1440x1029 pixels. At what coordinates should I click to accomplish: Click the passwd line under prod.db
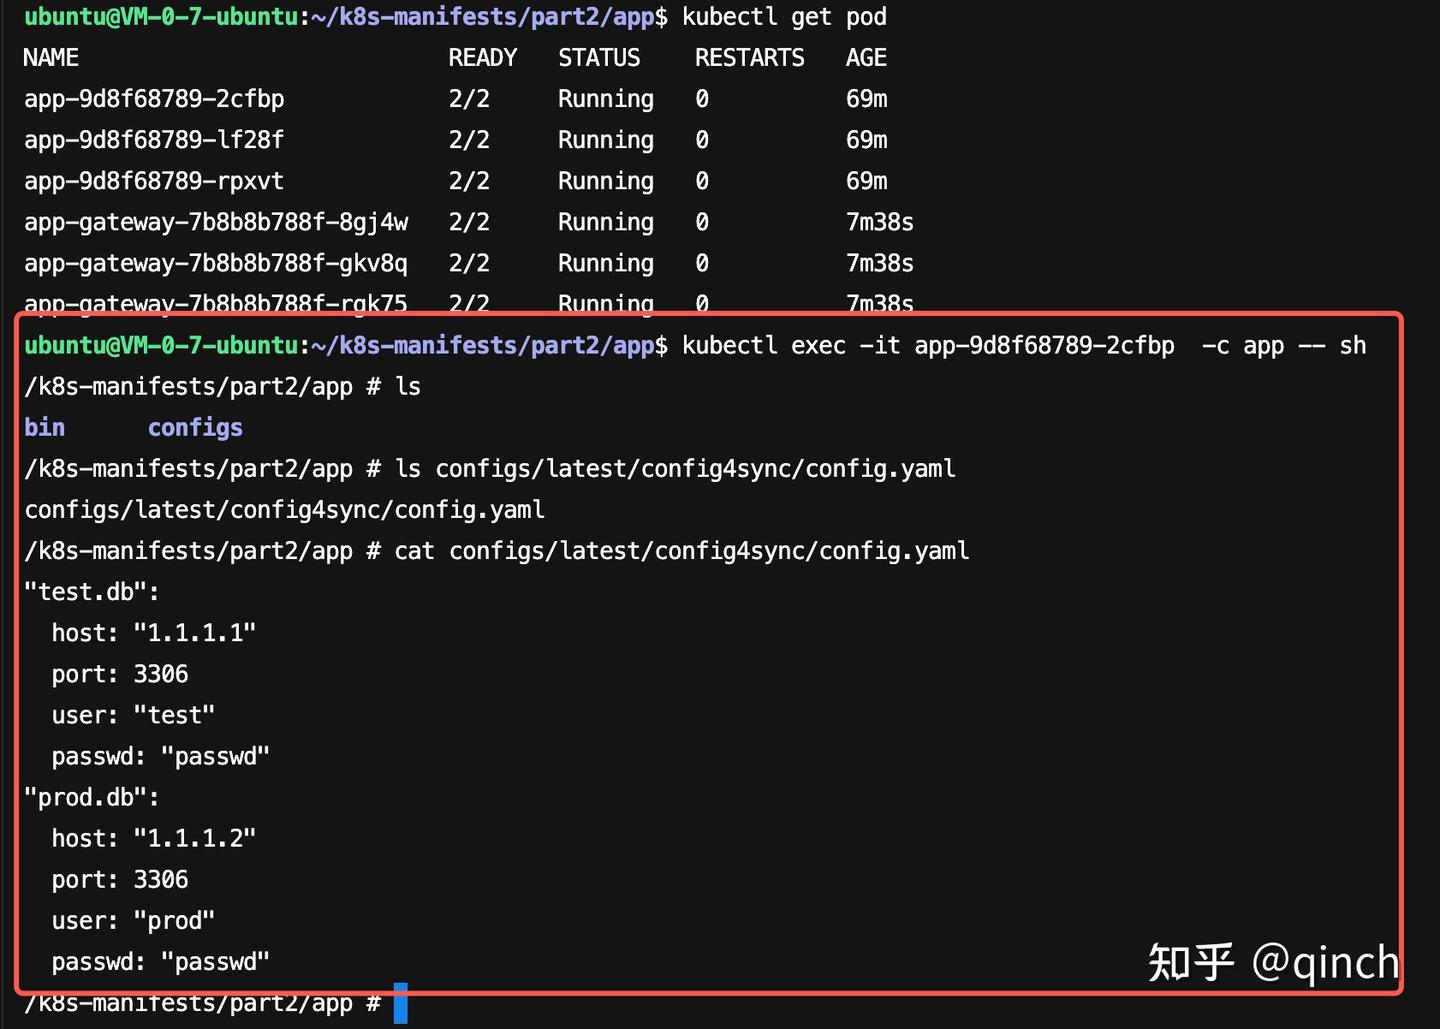161,961
